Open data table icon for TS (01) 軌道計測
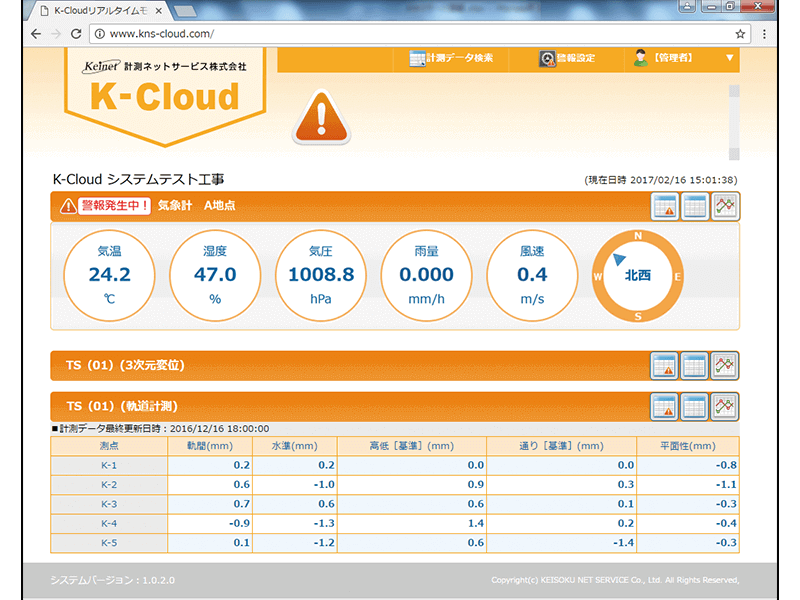The image size is (800, 600). tap(694, 407)
